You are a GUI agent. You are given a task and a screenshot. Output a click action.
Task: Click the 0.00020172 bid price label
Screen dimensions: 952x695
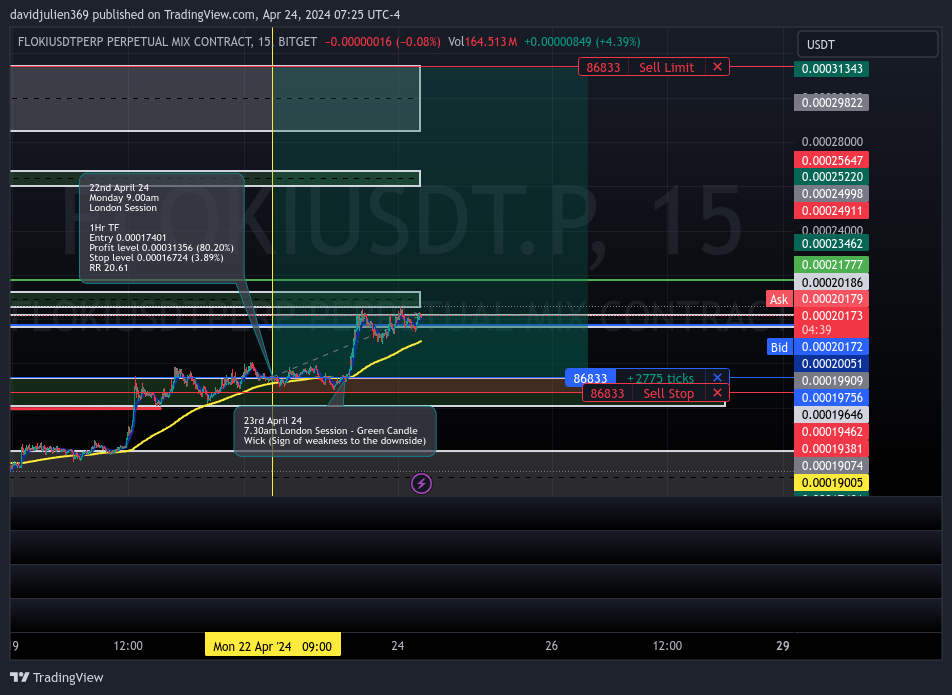click(831, 347)
